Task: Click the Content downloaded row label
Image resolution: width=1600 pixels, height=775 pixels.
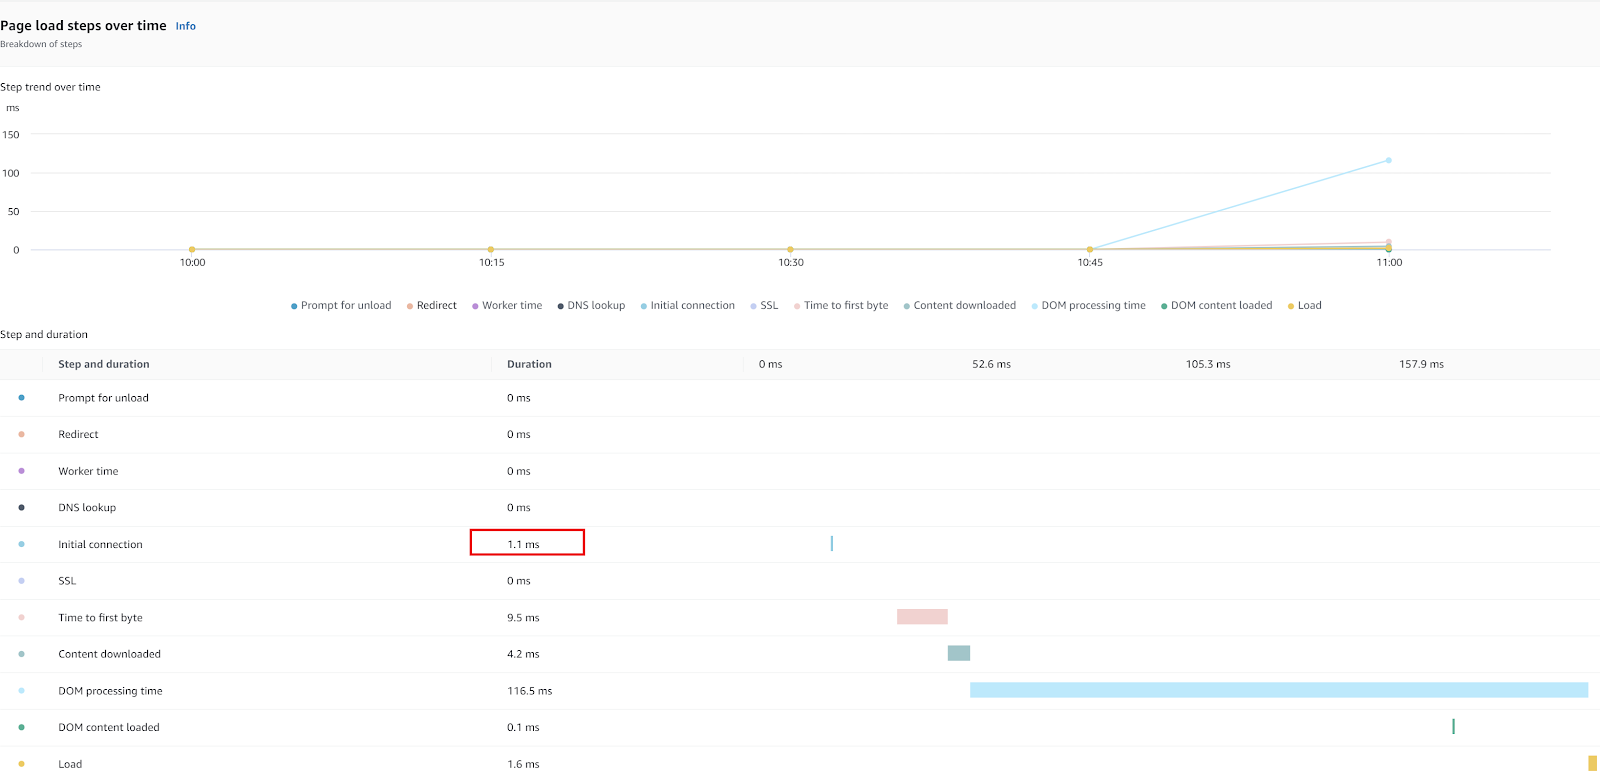Action: coord(109,654)
